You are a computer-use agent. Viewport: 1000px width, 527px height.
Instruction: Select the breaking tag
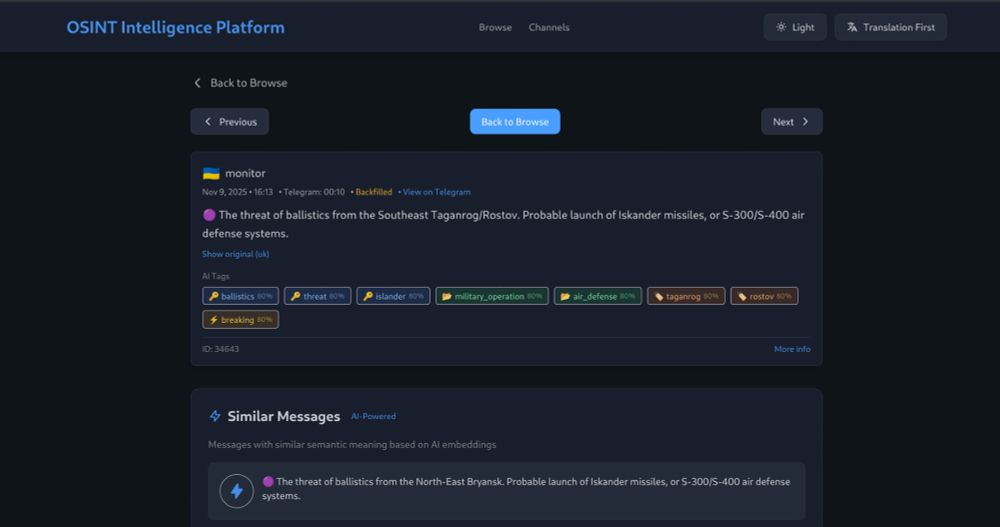[x=240, y=320]
